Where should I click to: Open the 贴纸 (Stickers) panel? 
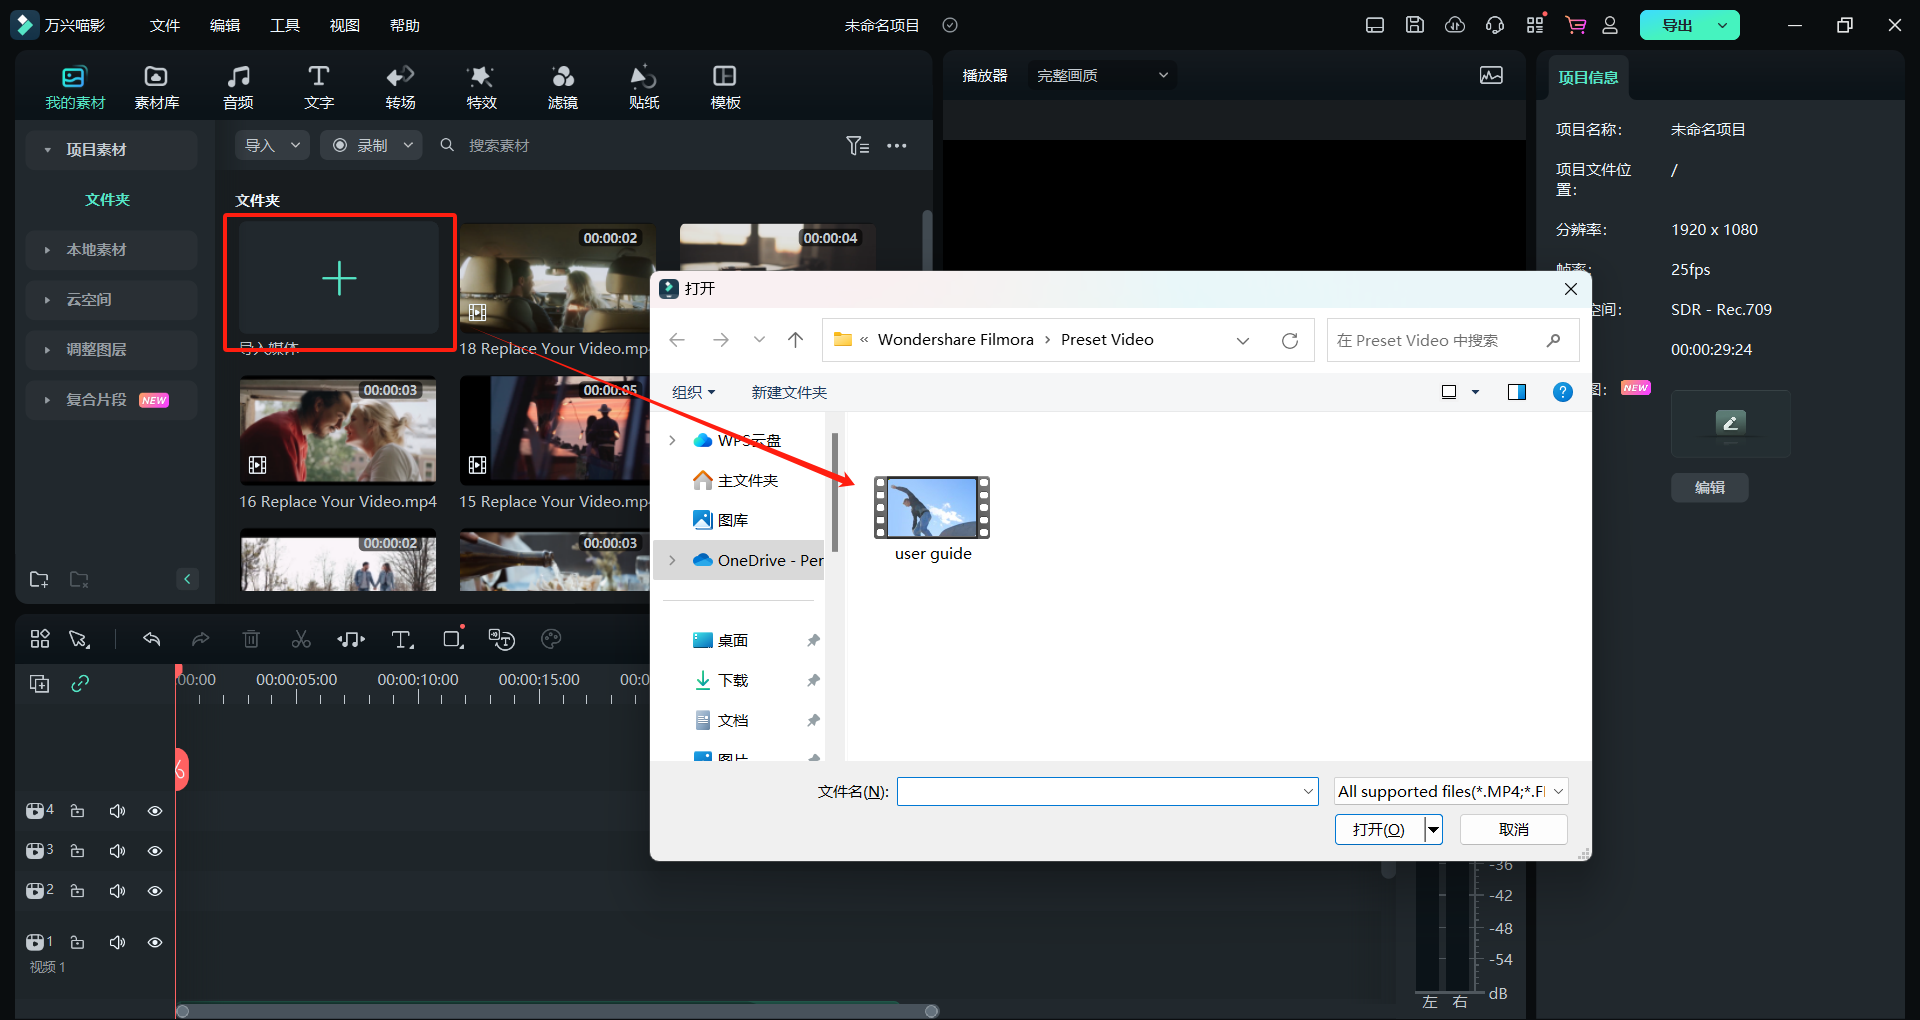[x=643, y=87]
